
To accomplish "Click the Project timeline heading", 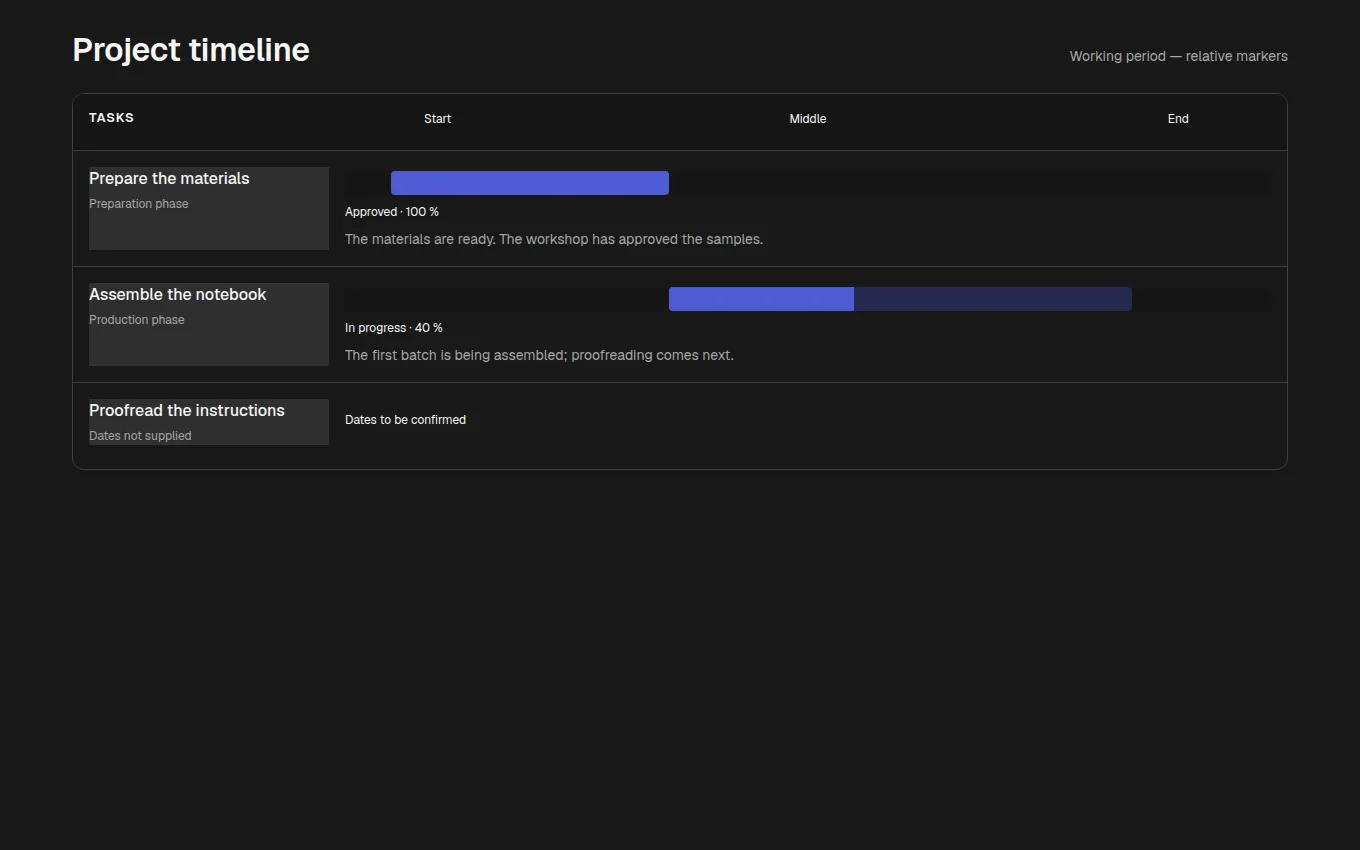I will (191, 50).
